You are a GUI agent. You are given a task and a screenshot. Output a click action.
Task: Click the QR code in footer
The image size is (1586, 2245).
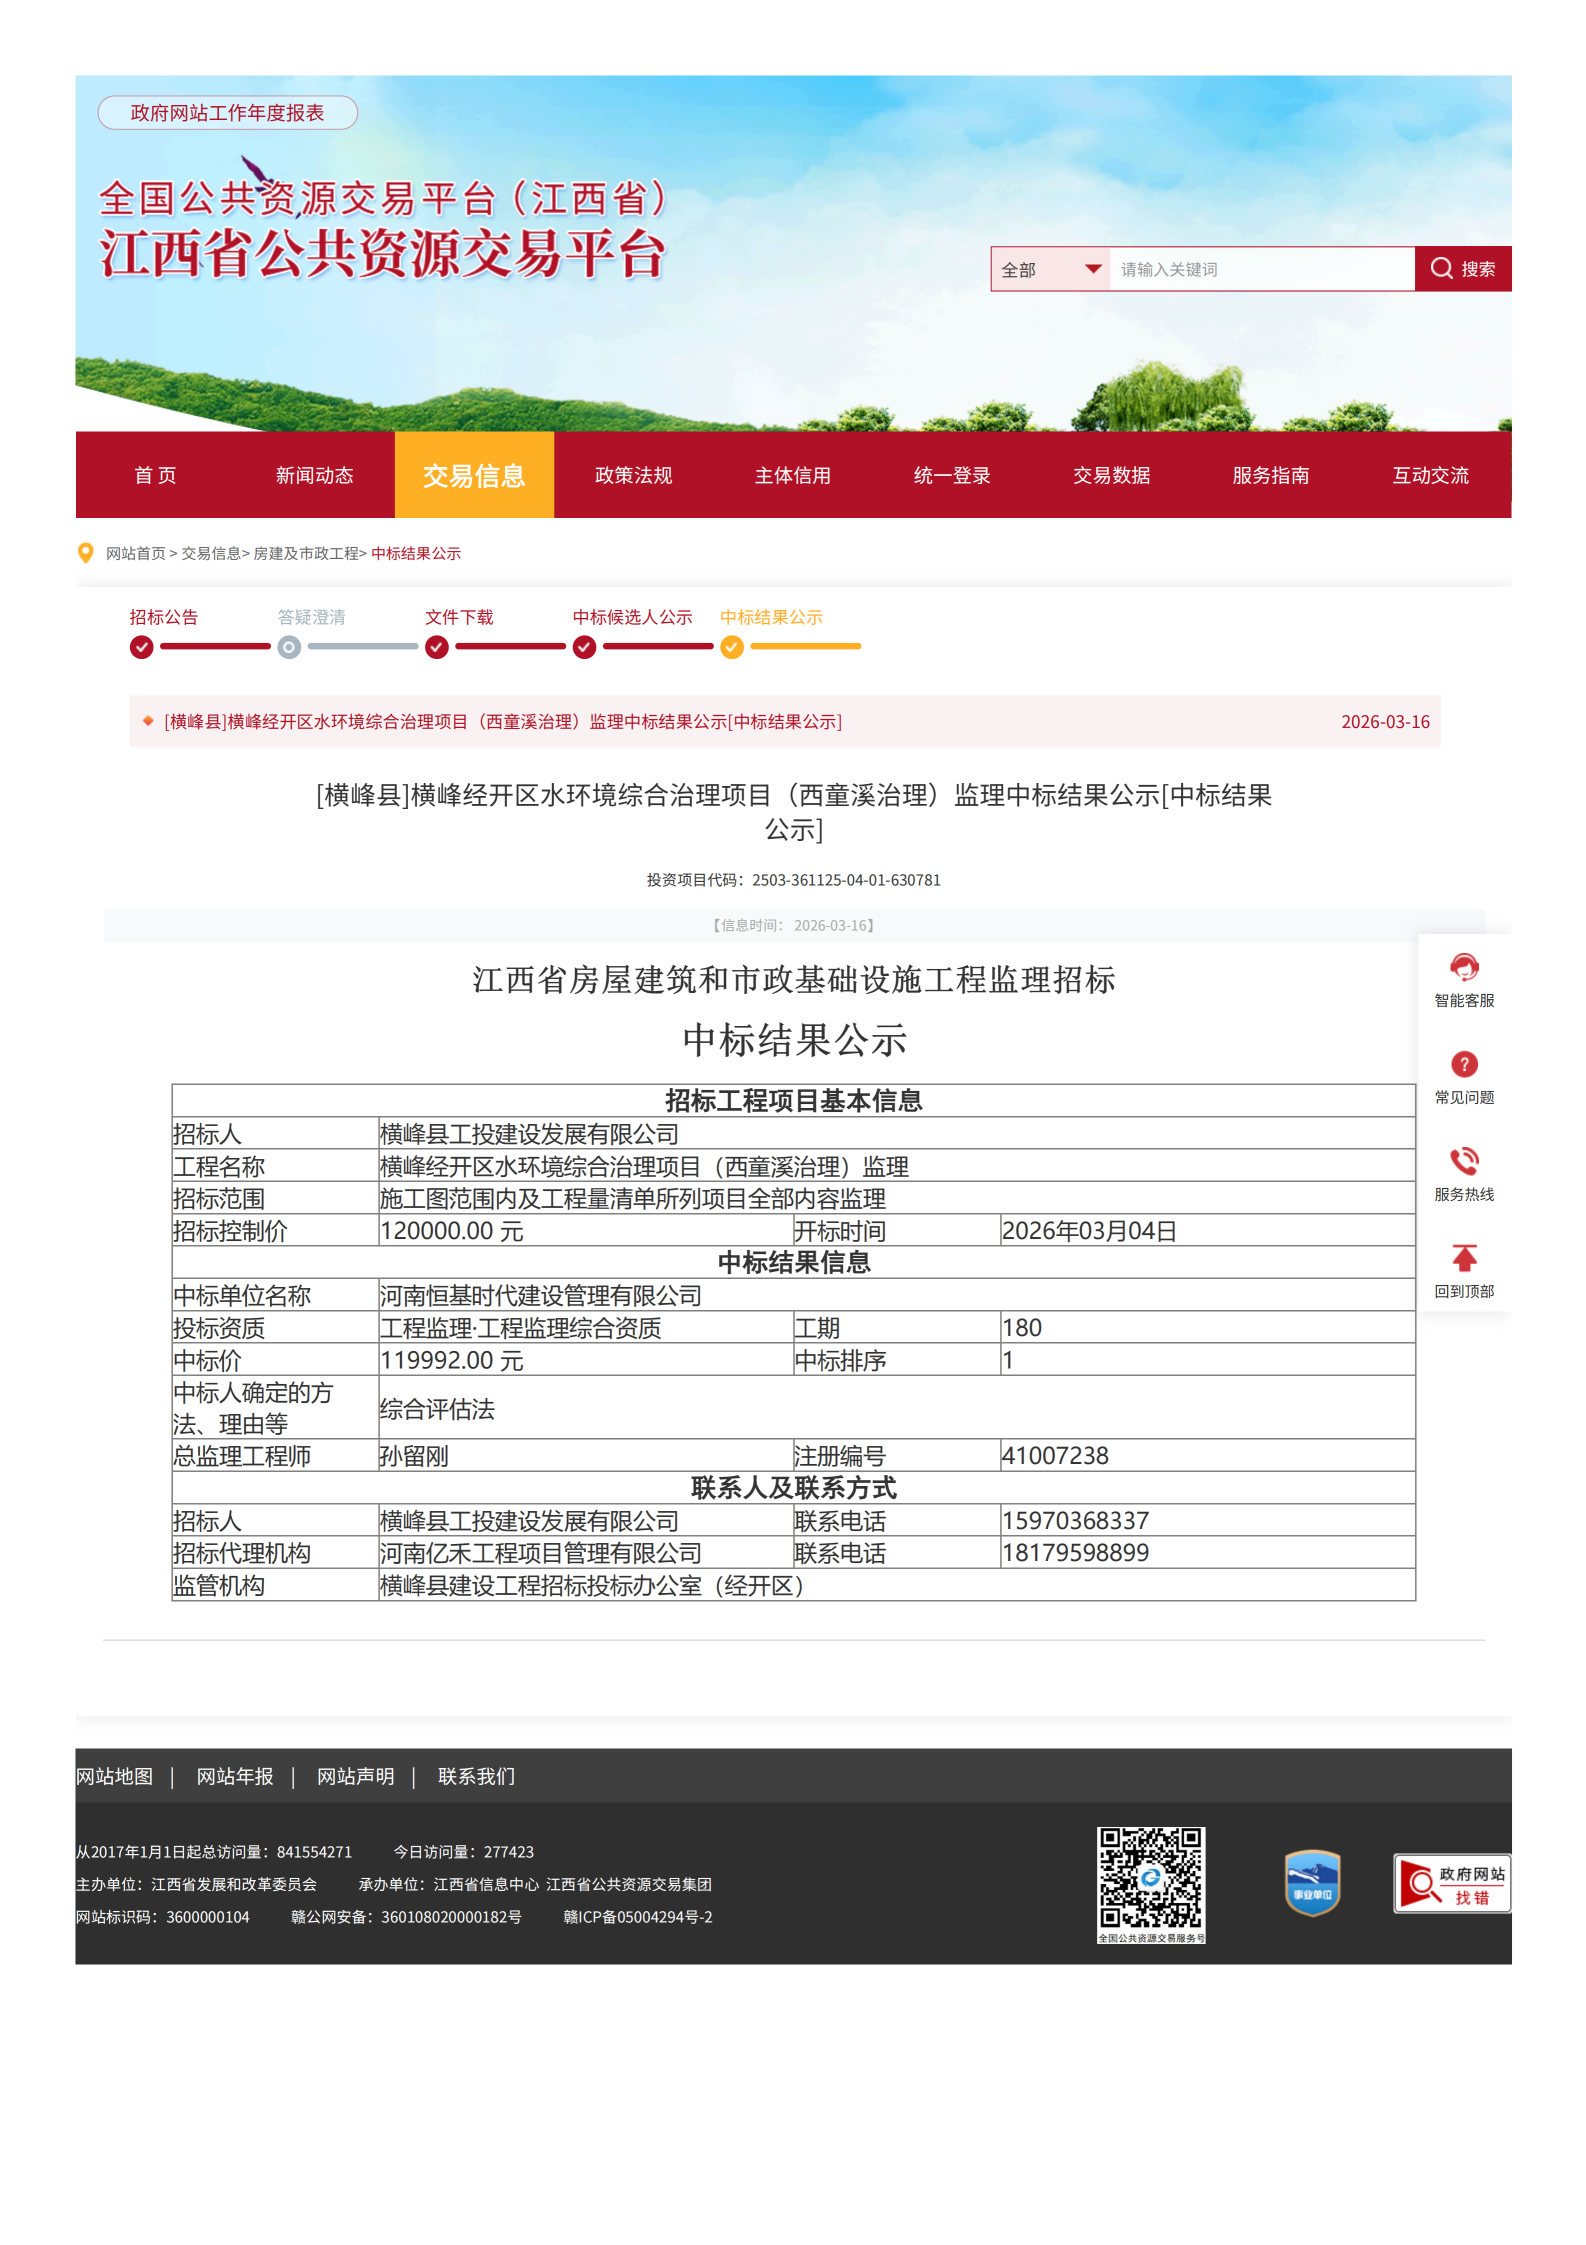coord(1150,1879)
